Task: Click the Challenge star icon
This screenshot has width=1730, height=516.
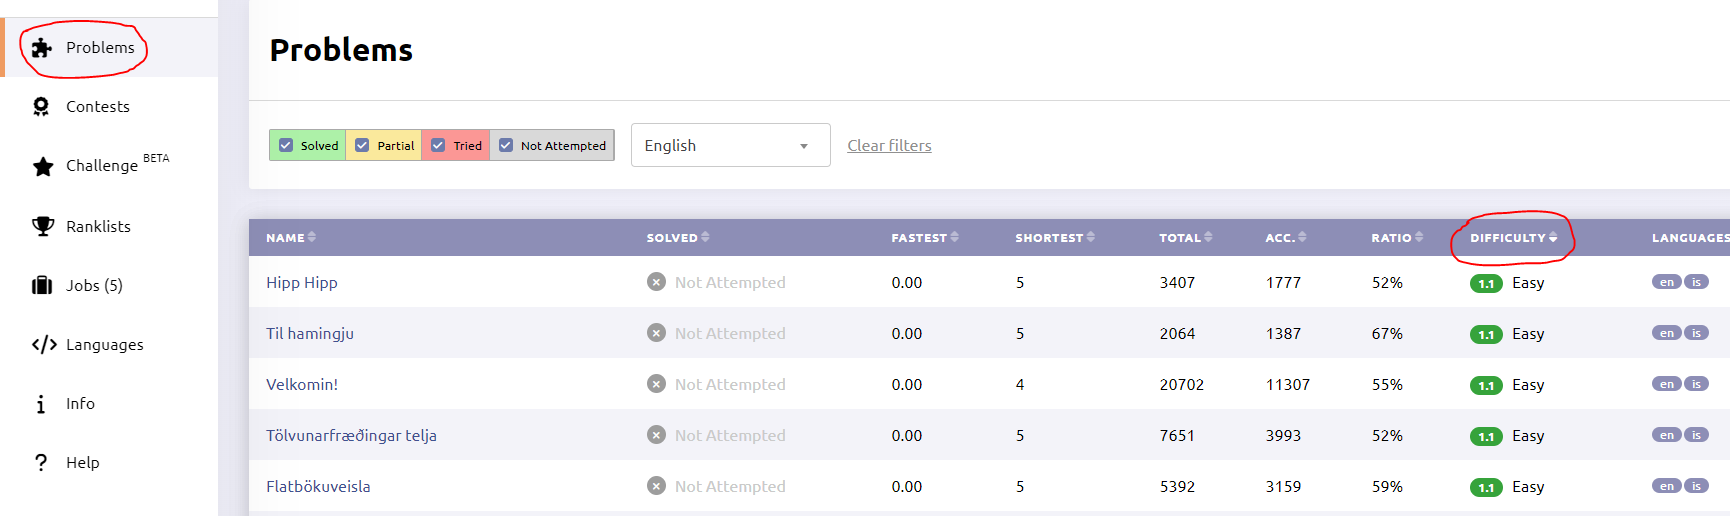Action: pos(42,166)
